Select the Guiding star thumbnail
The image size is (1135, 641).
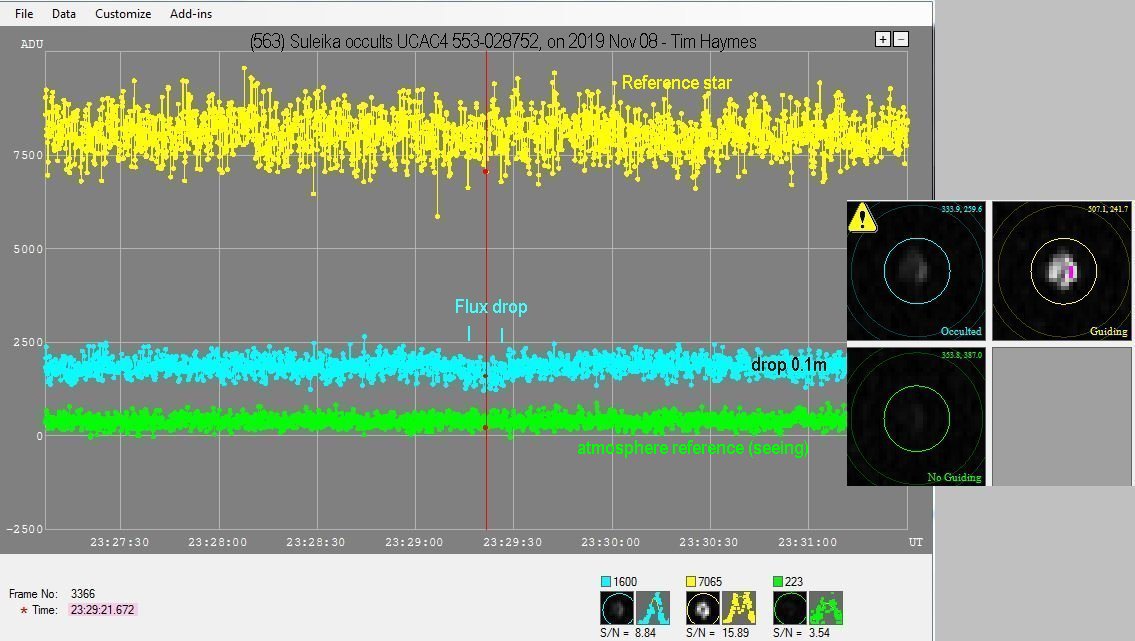1062,270
